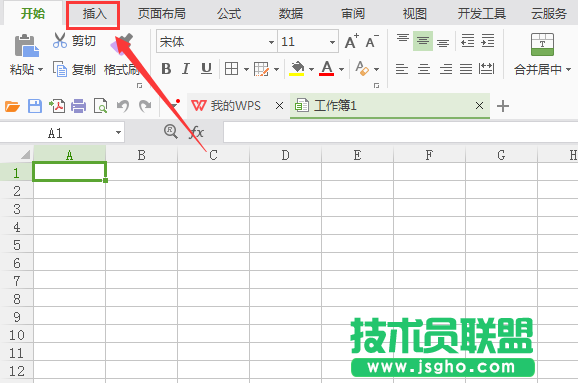The image size is (578, 383).
Task: Open font group dialog launcher
Action: (x=376, y=86)
